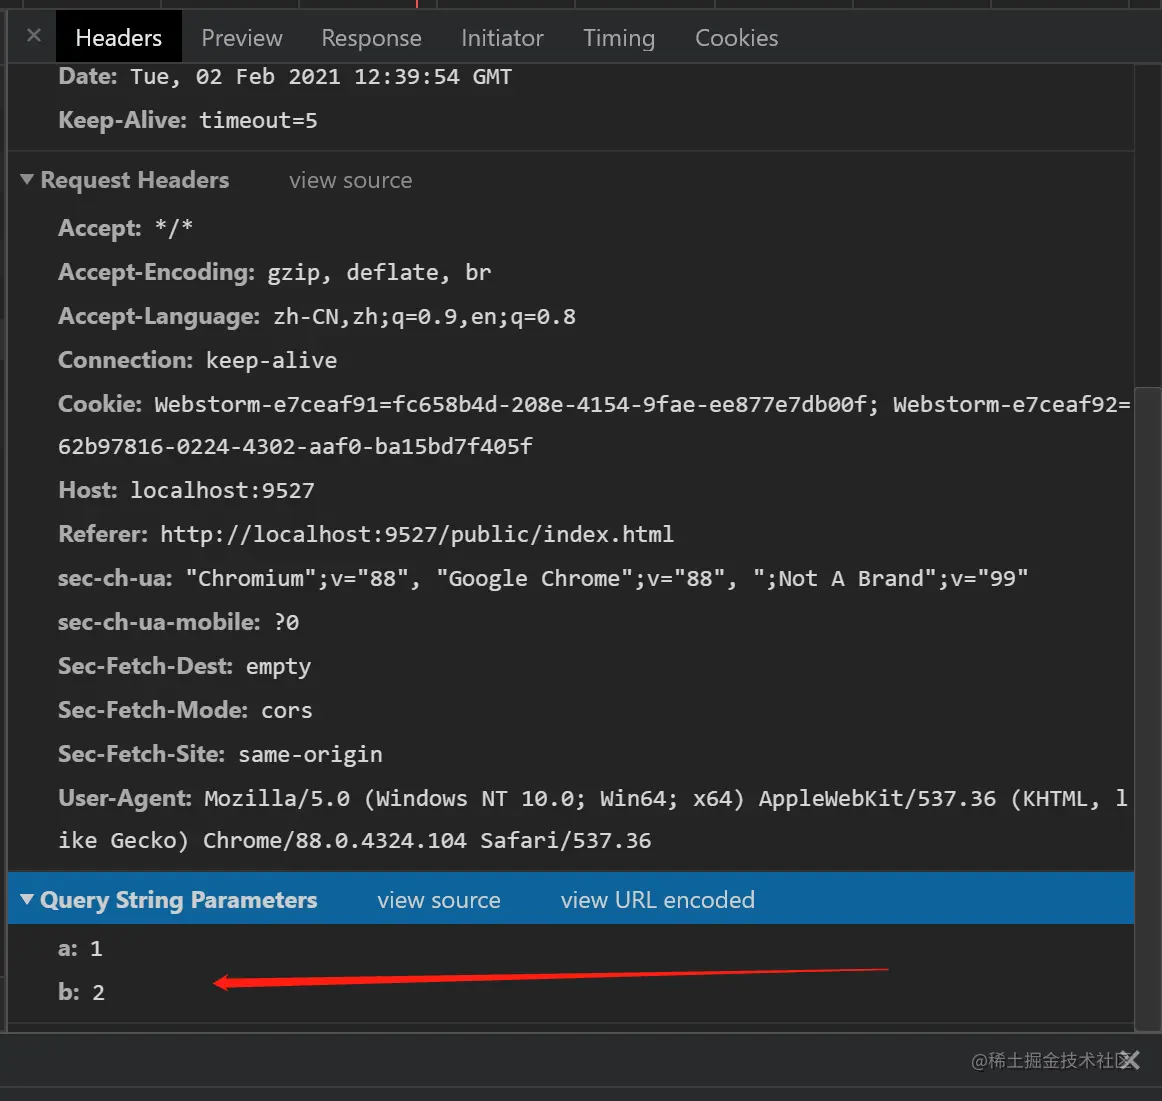Select query parameter b: 2
The image size is (1162, 1101).
[x=82, y=992]
